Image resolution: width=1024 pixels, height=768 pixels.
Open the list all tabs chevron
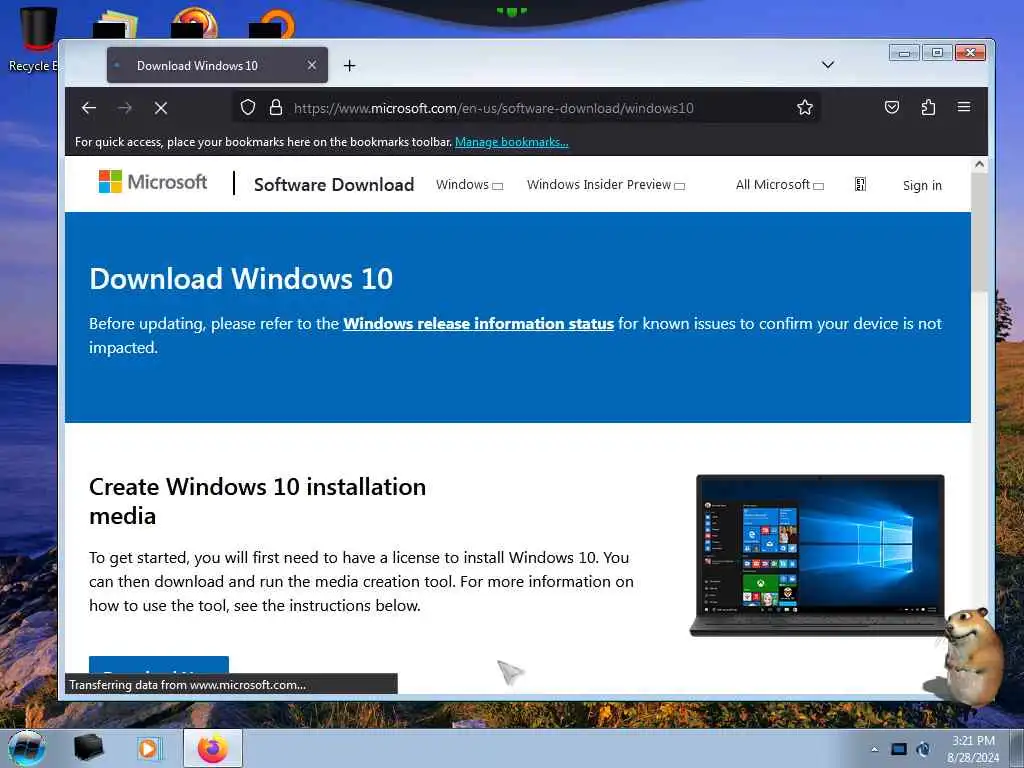point(827,65)
